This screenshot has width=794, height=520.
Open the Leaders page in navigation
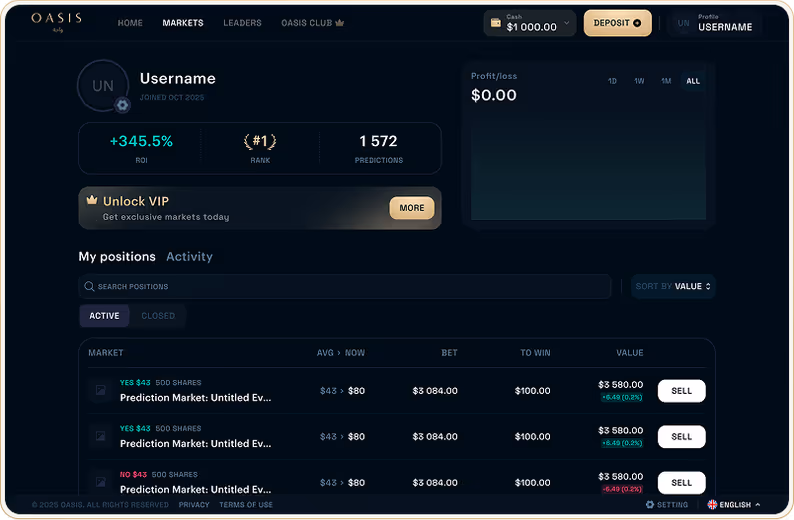click(x=242, y=23)
